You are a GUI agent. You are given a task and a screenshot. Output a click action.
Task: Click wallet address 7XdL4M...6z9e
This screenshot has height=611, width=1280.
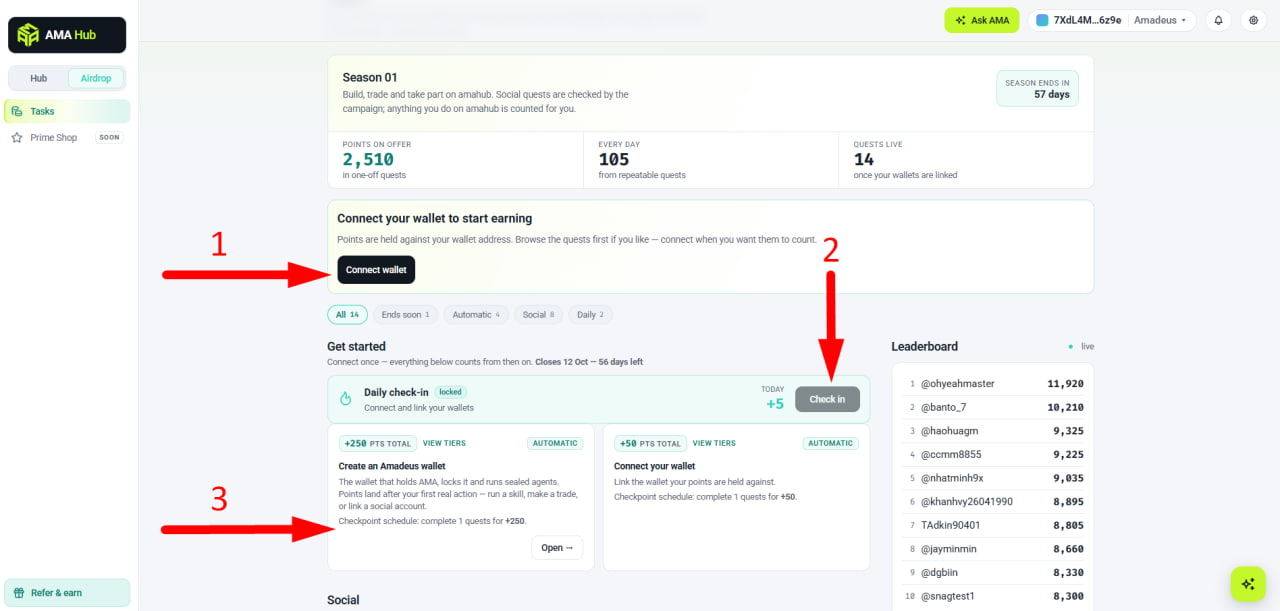pyautogui.click(x=1087, y=20)
